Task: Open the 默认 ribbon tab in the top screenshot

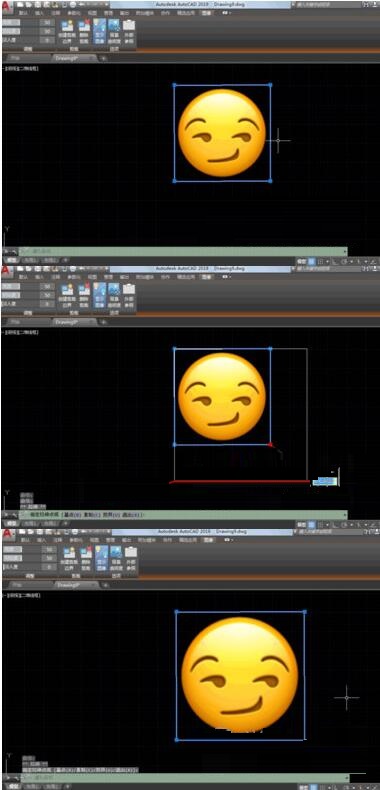Action: (x=24, y=14)
